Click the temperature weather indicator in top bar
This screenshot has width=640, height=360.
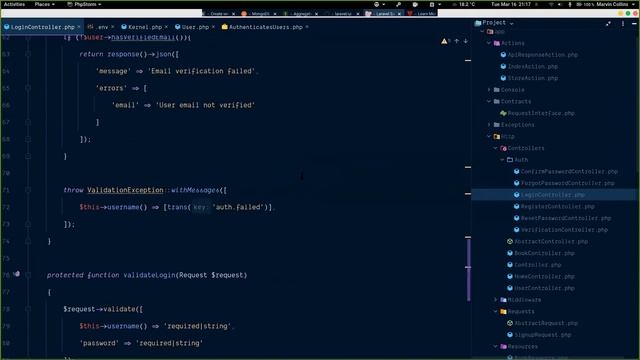tap(463, 4)
